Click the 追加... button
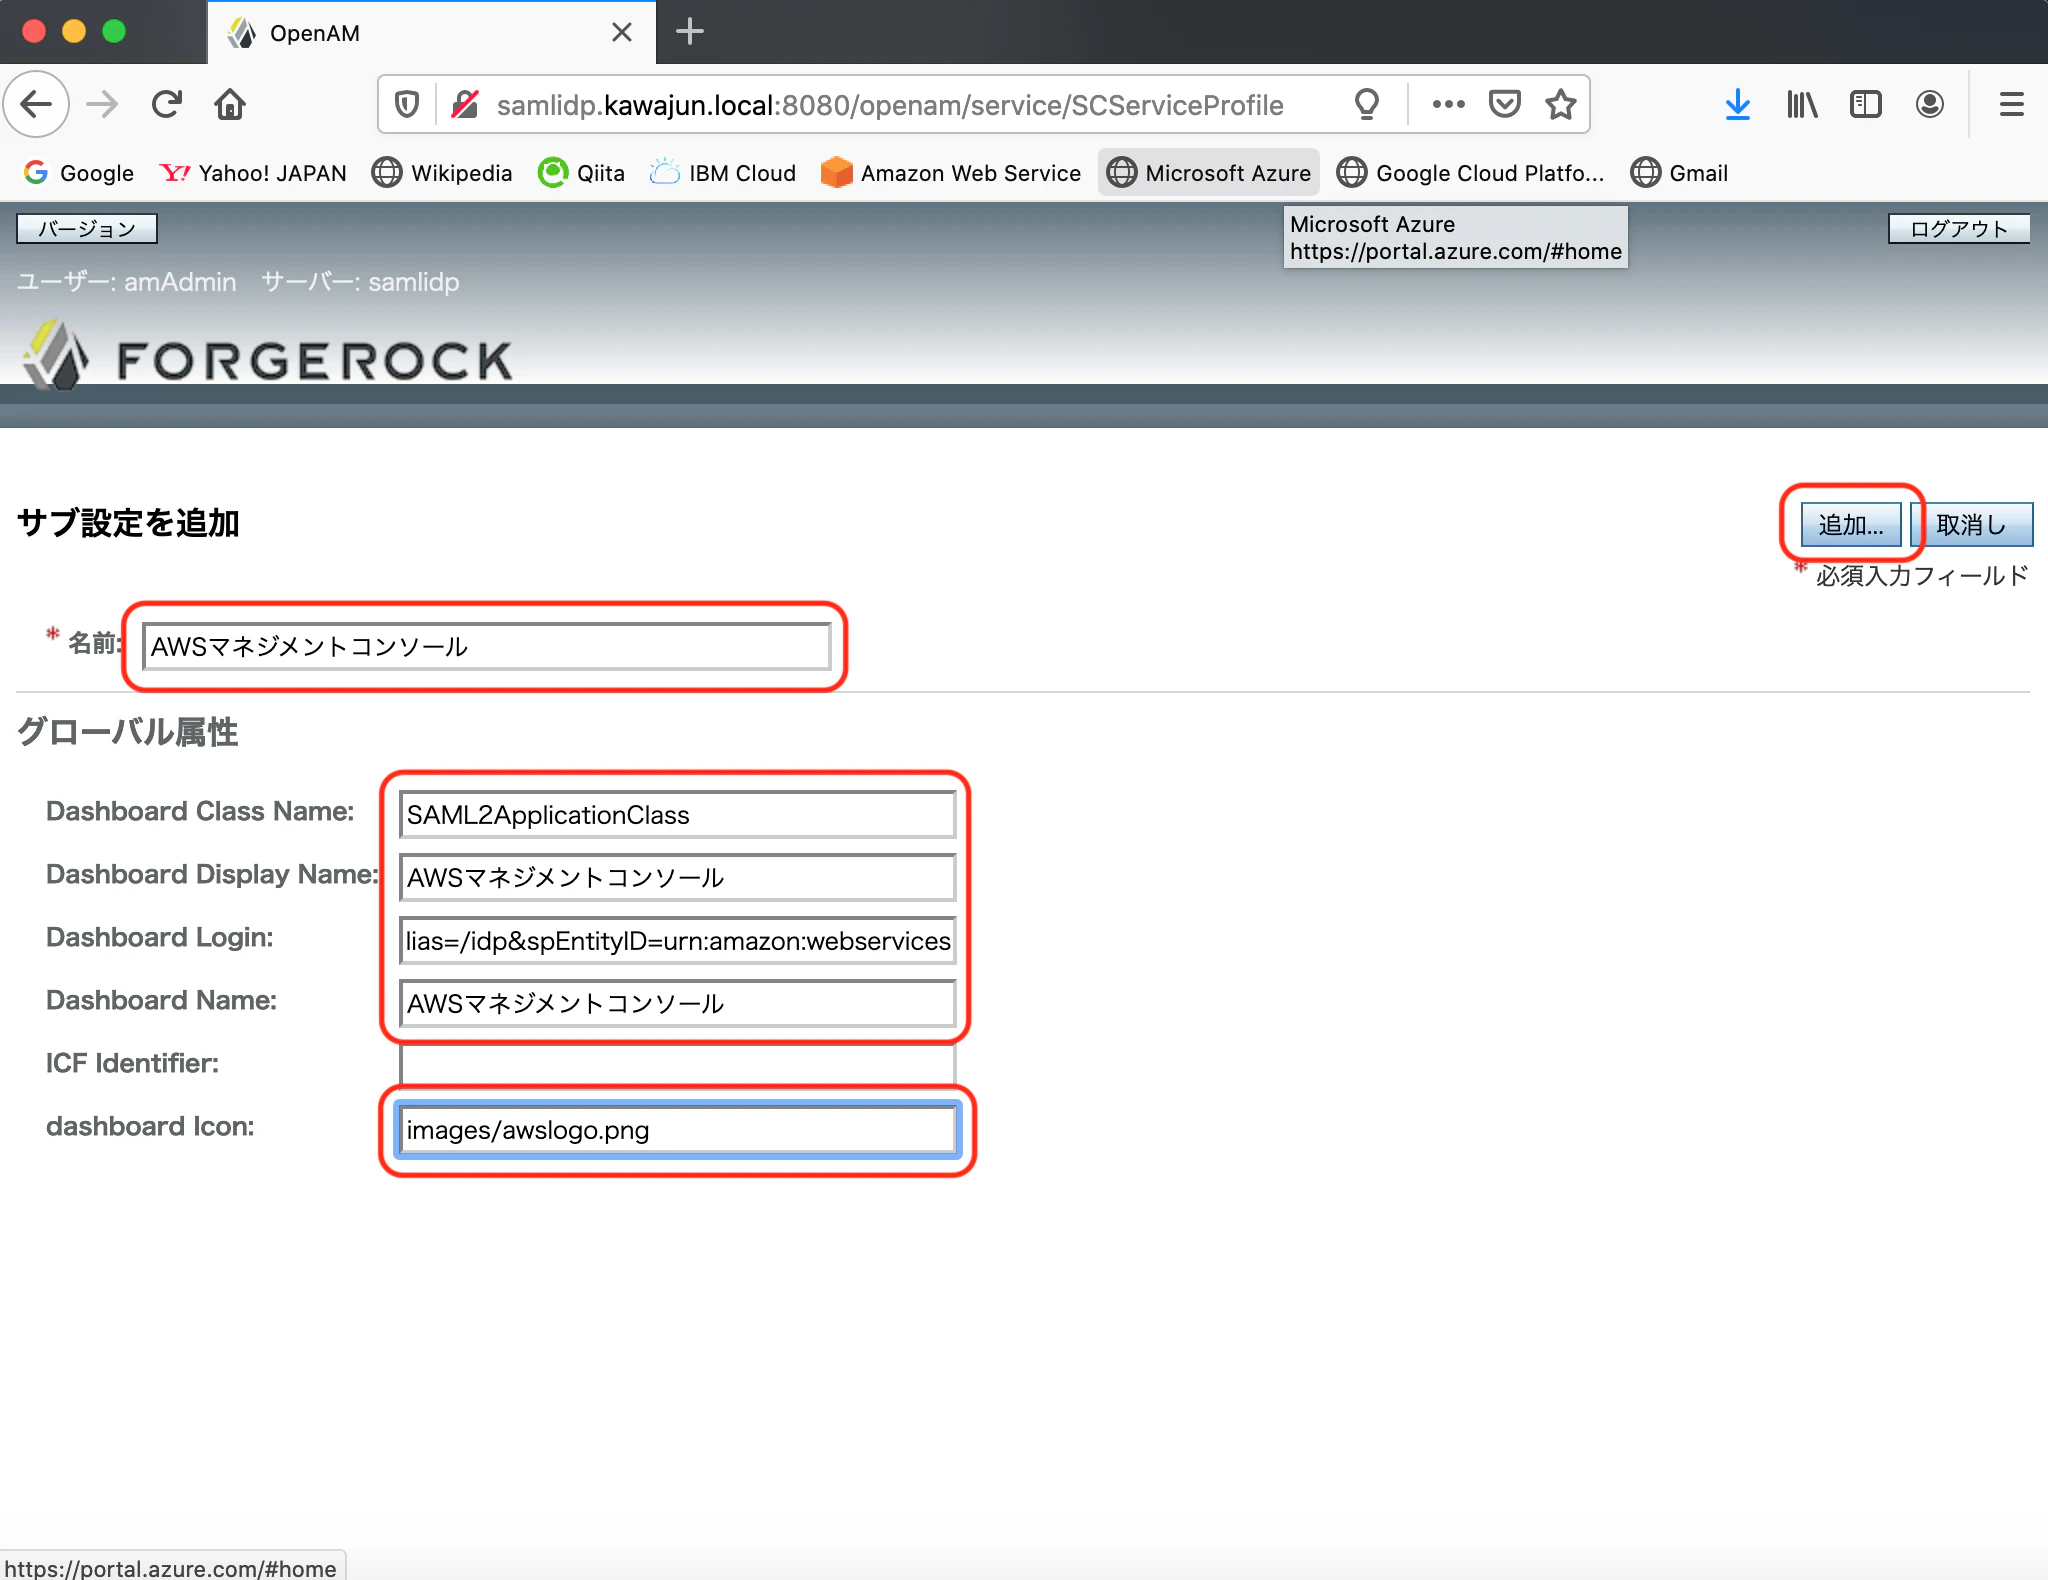 click(x=1851, y=524)
